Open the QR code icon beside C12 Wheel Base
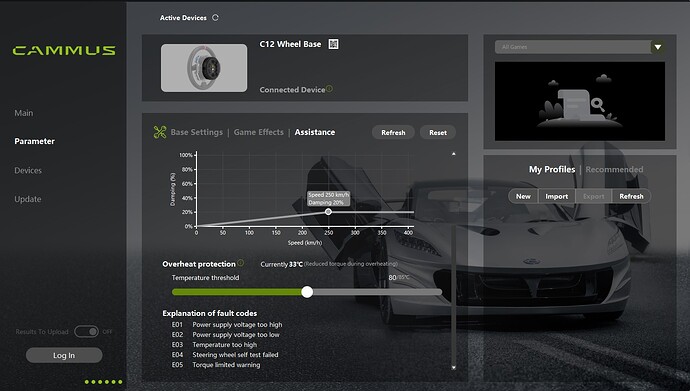This screenshot has width=690, height=391. [334, 44]
